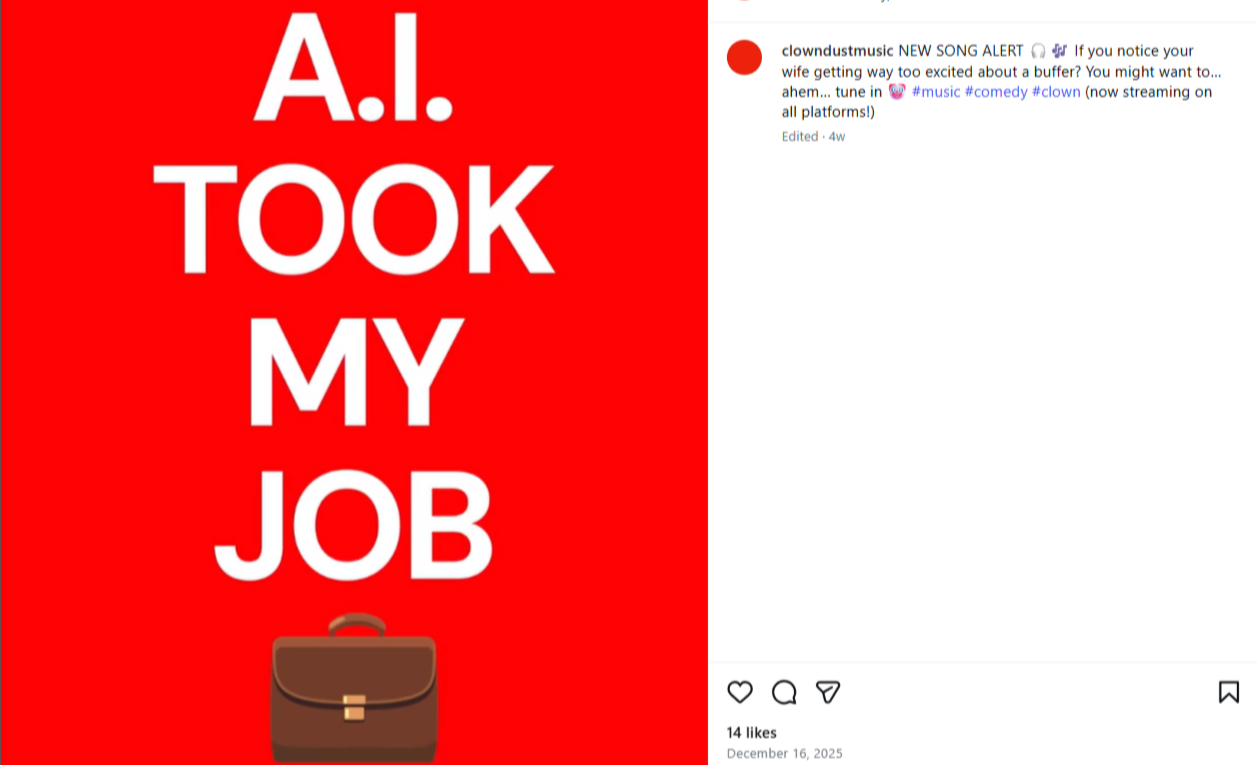This screenshot has height=765, width=1257.
Task: Click the NEW SONG ALERT caption text
Action: (x=961, y=51)
